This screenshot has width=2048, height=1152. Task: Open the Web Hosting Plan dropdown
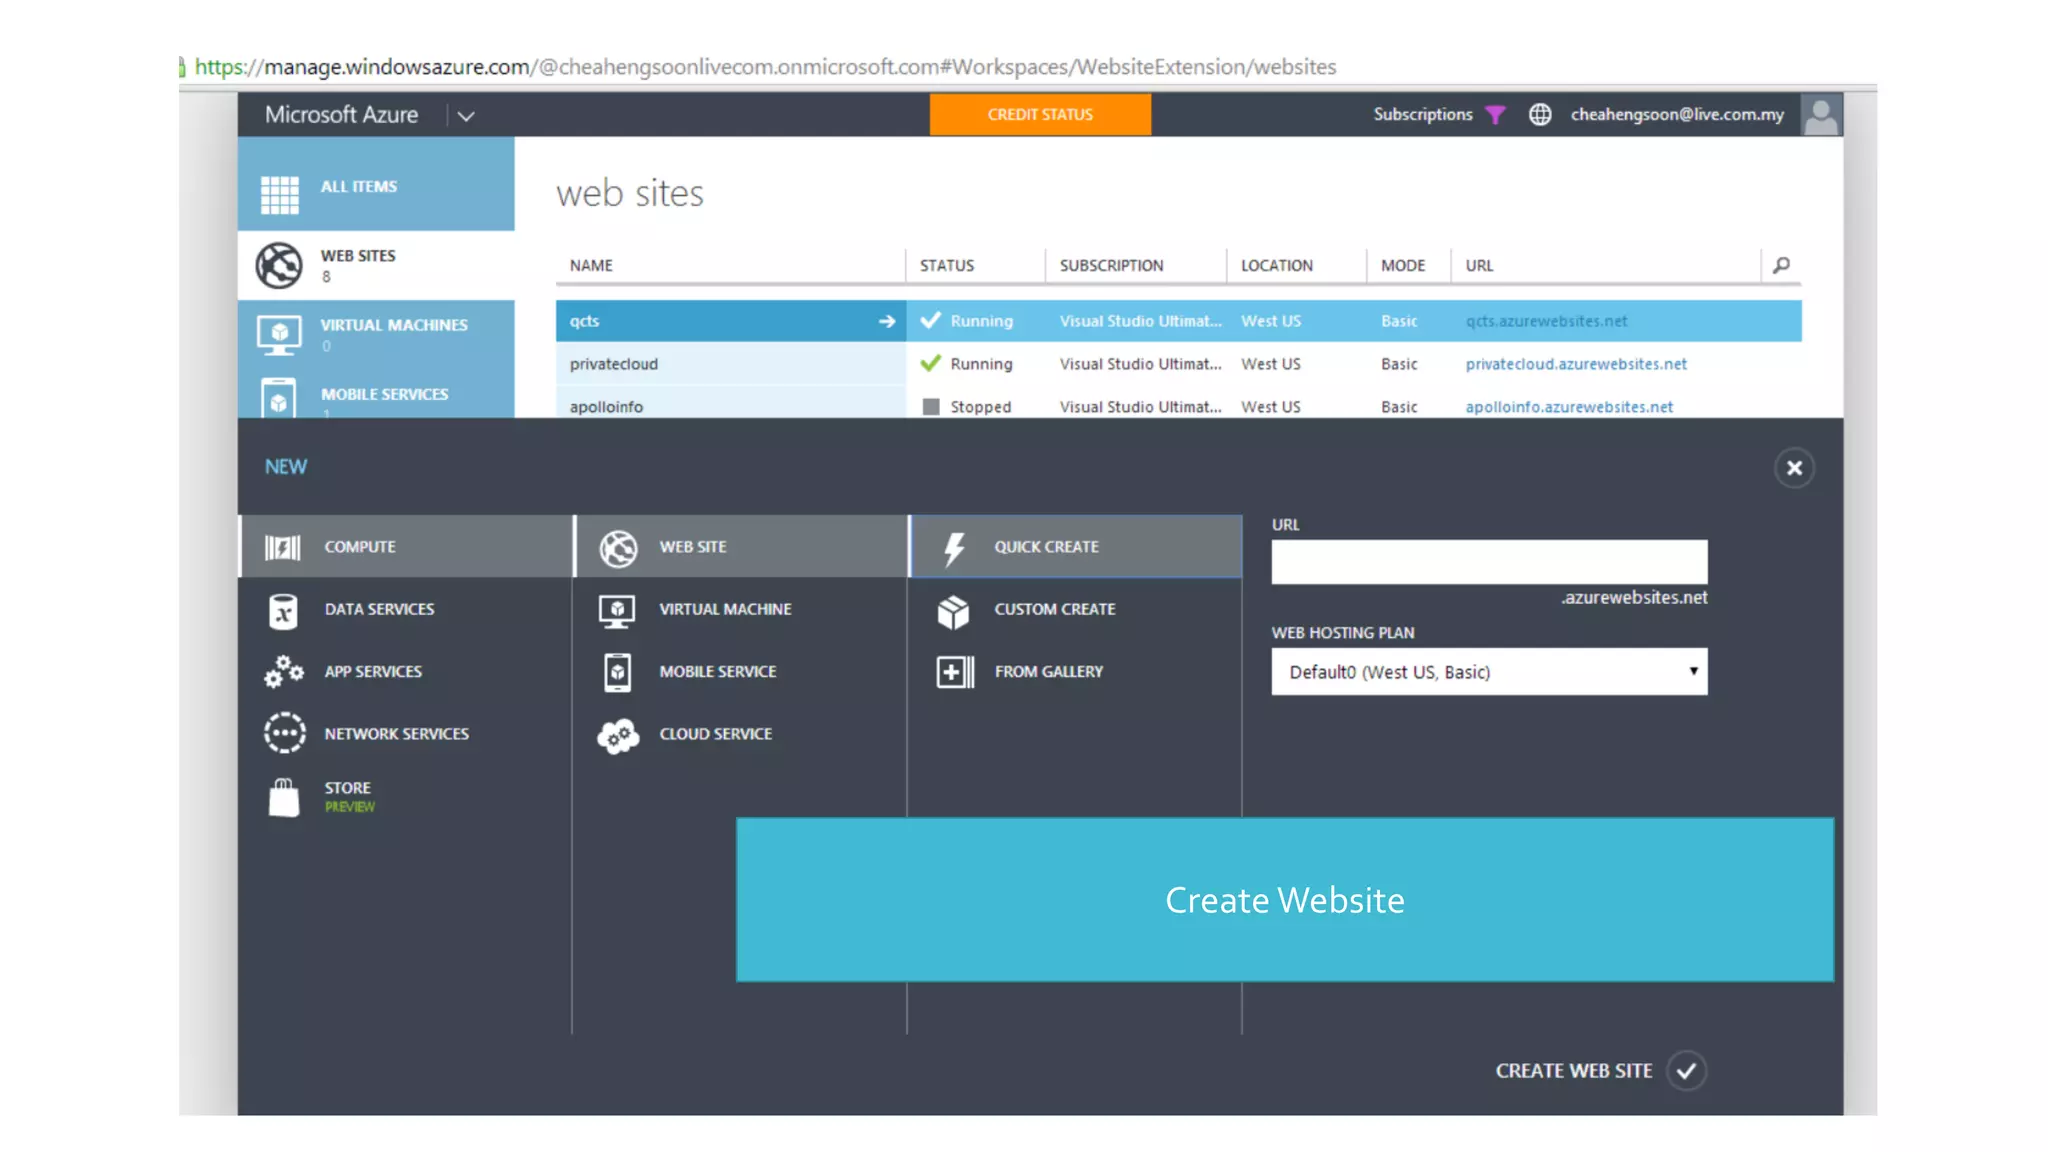[x=1489, y=672]
